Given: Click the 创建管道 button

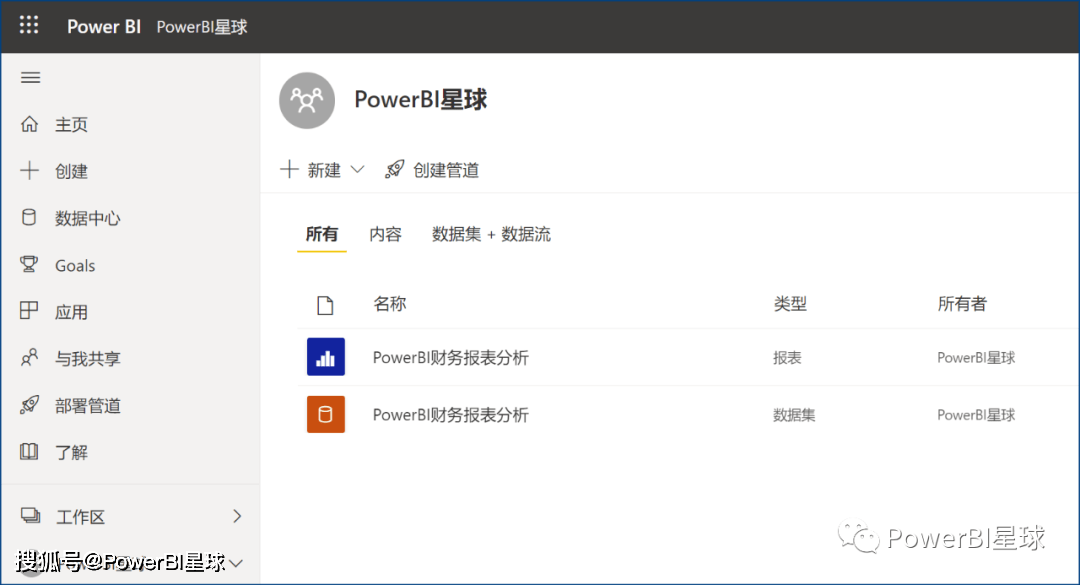Looking at the screenshot, I should (x=433, y=170).
